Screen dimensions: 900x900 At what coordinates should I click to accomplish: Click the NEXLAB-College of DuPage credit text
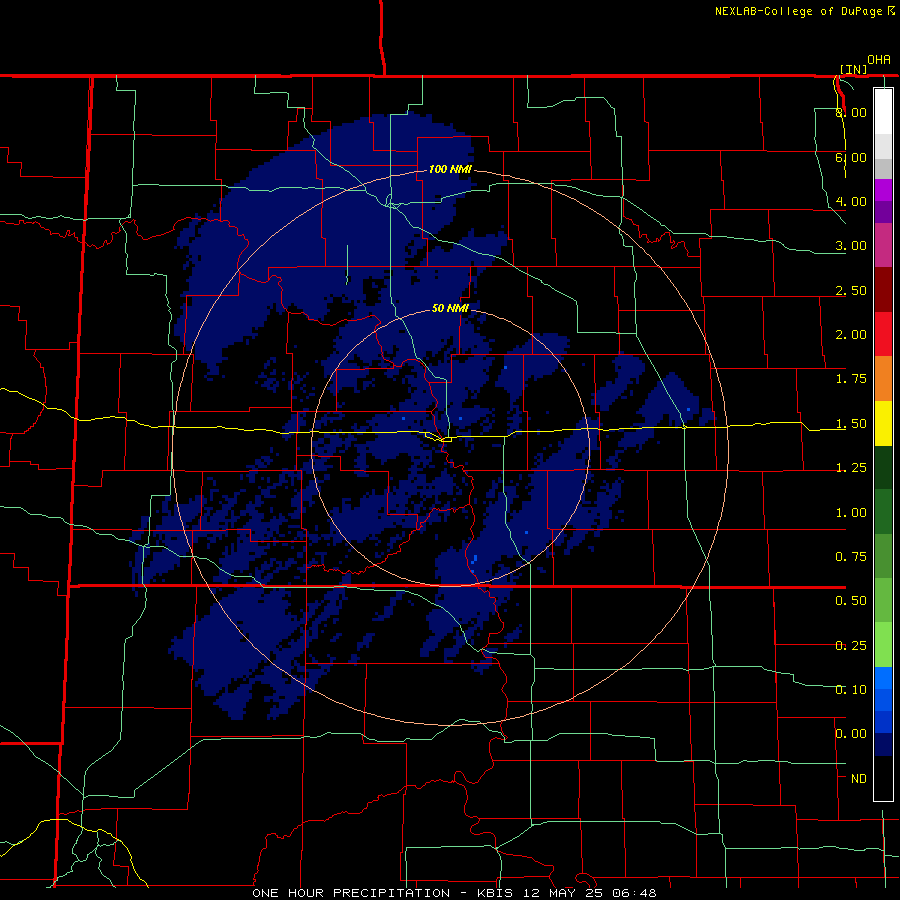pyautogui.click(x=804, y=11)
